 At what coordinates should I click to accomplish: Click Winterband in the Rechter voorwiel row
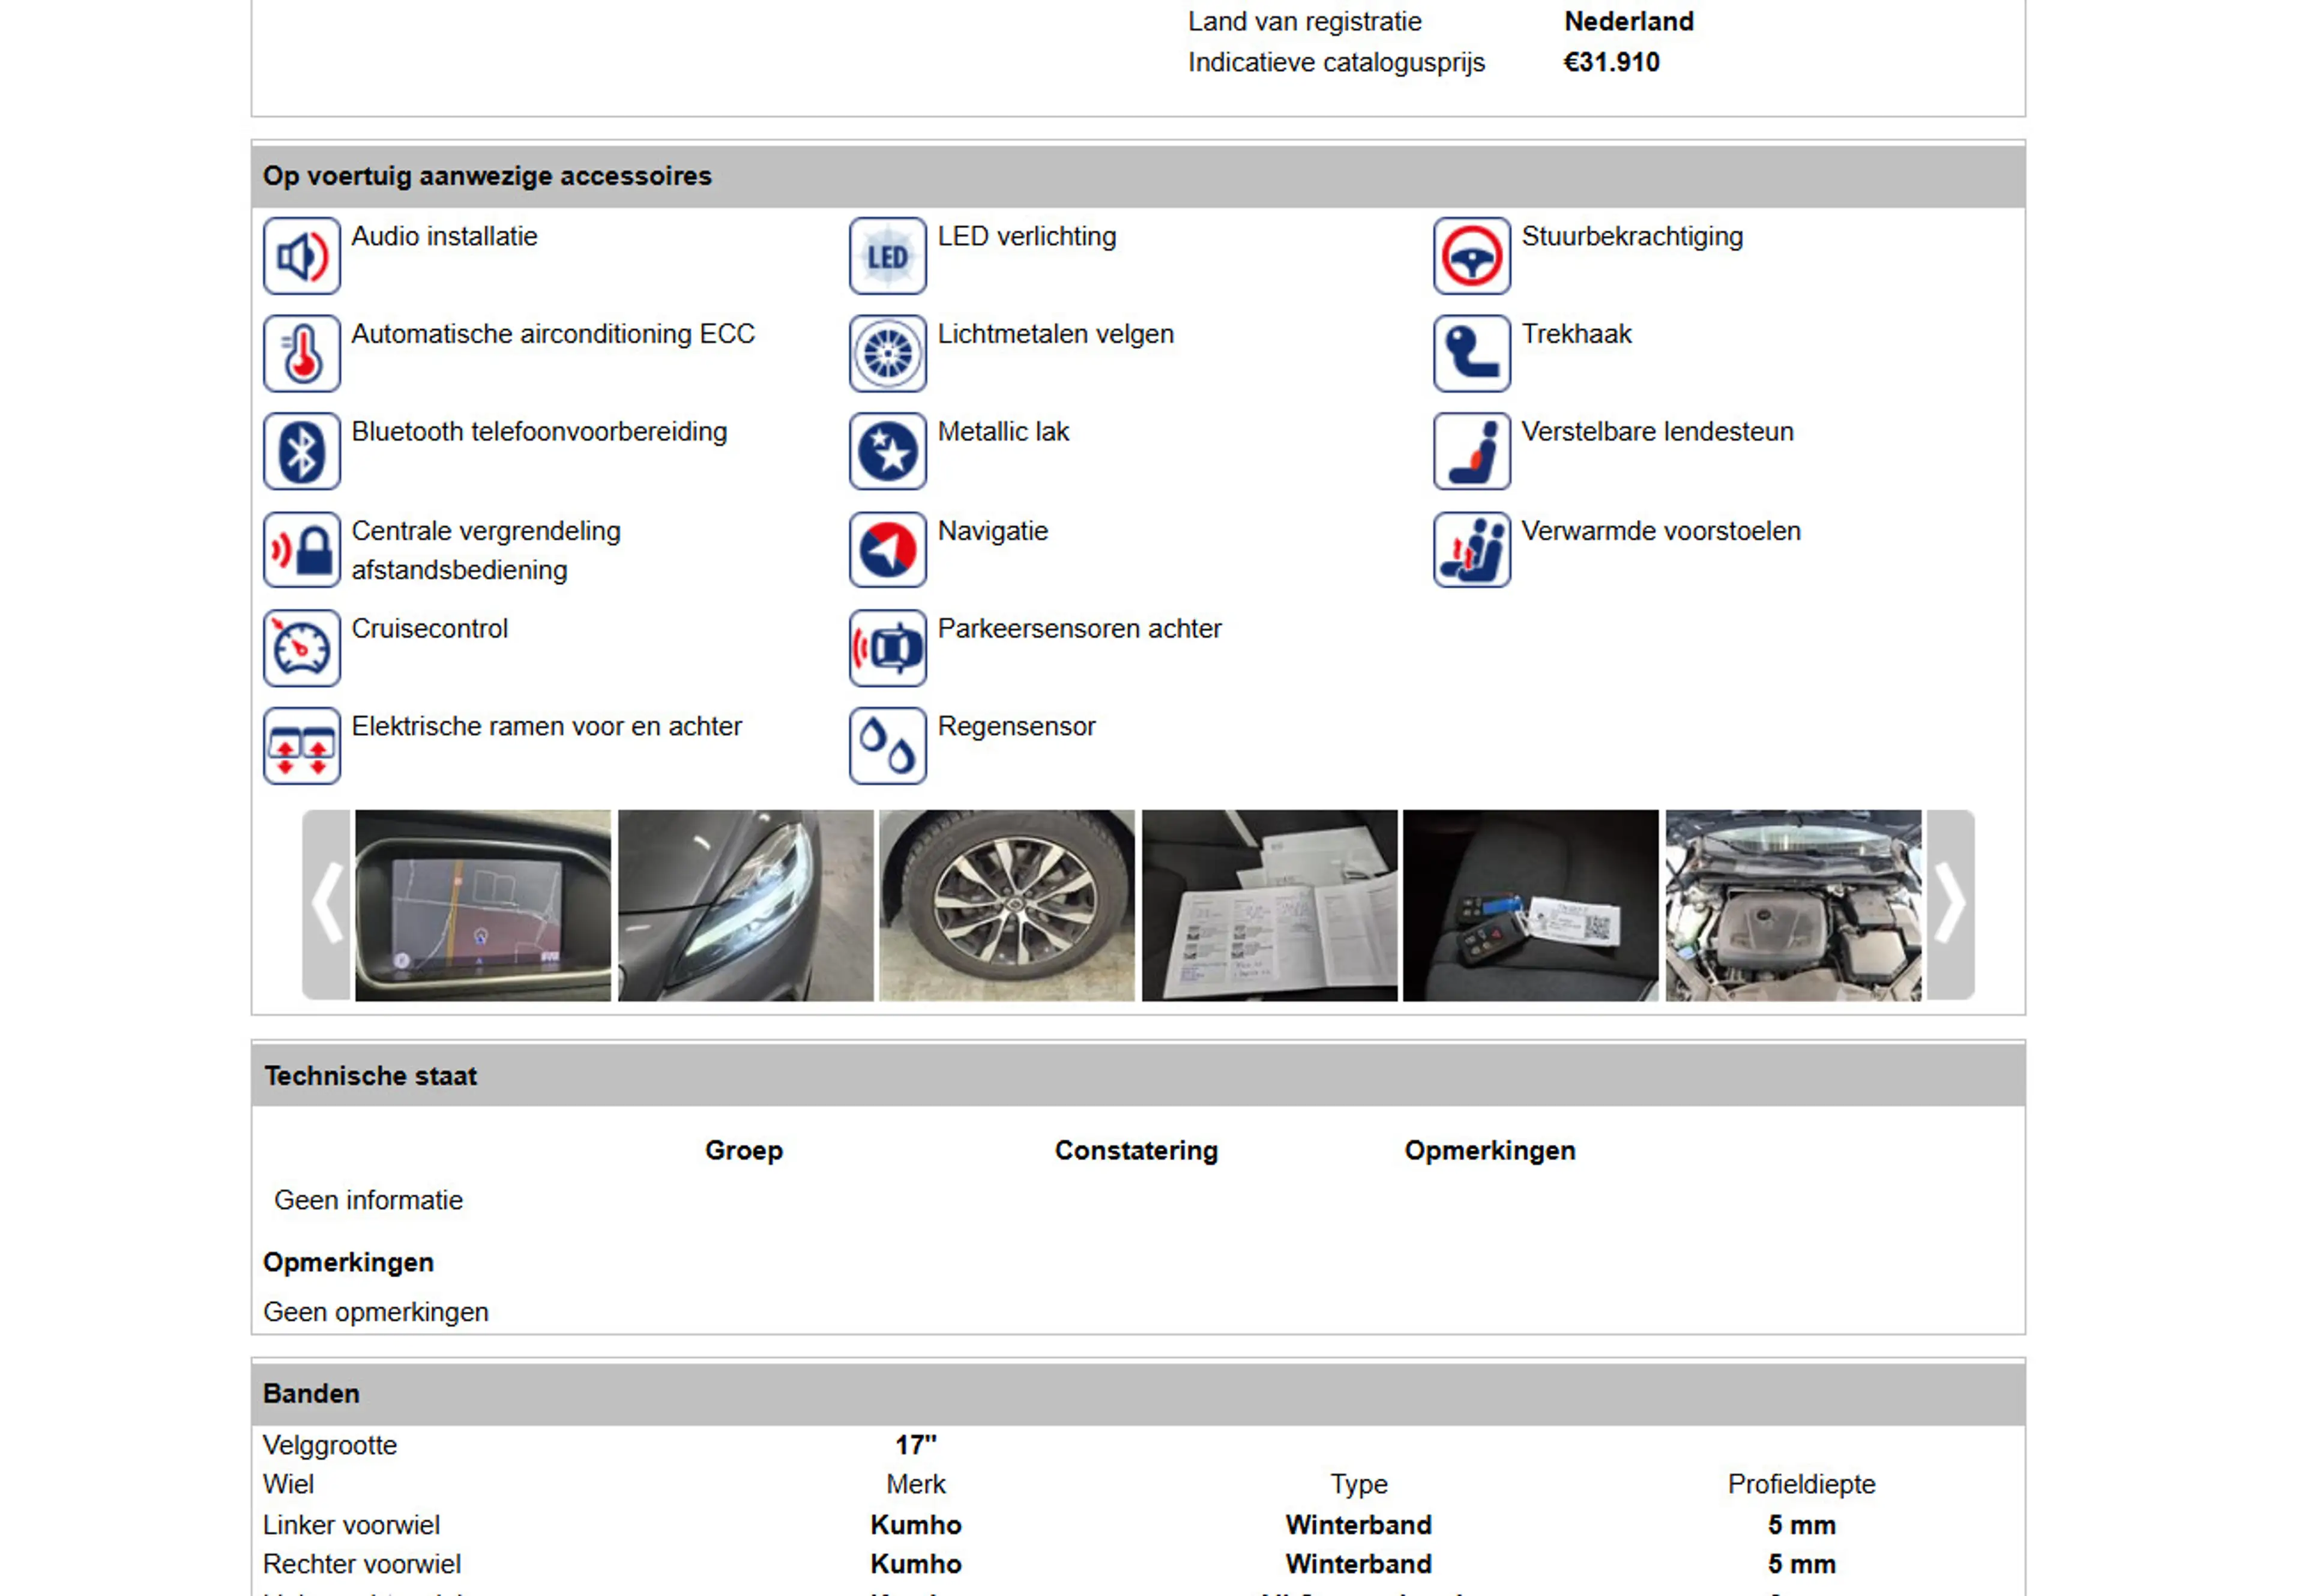1358,1564
